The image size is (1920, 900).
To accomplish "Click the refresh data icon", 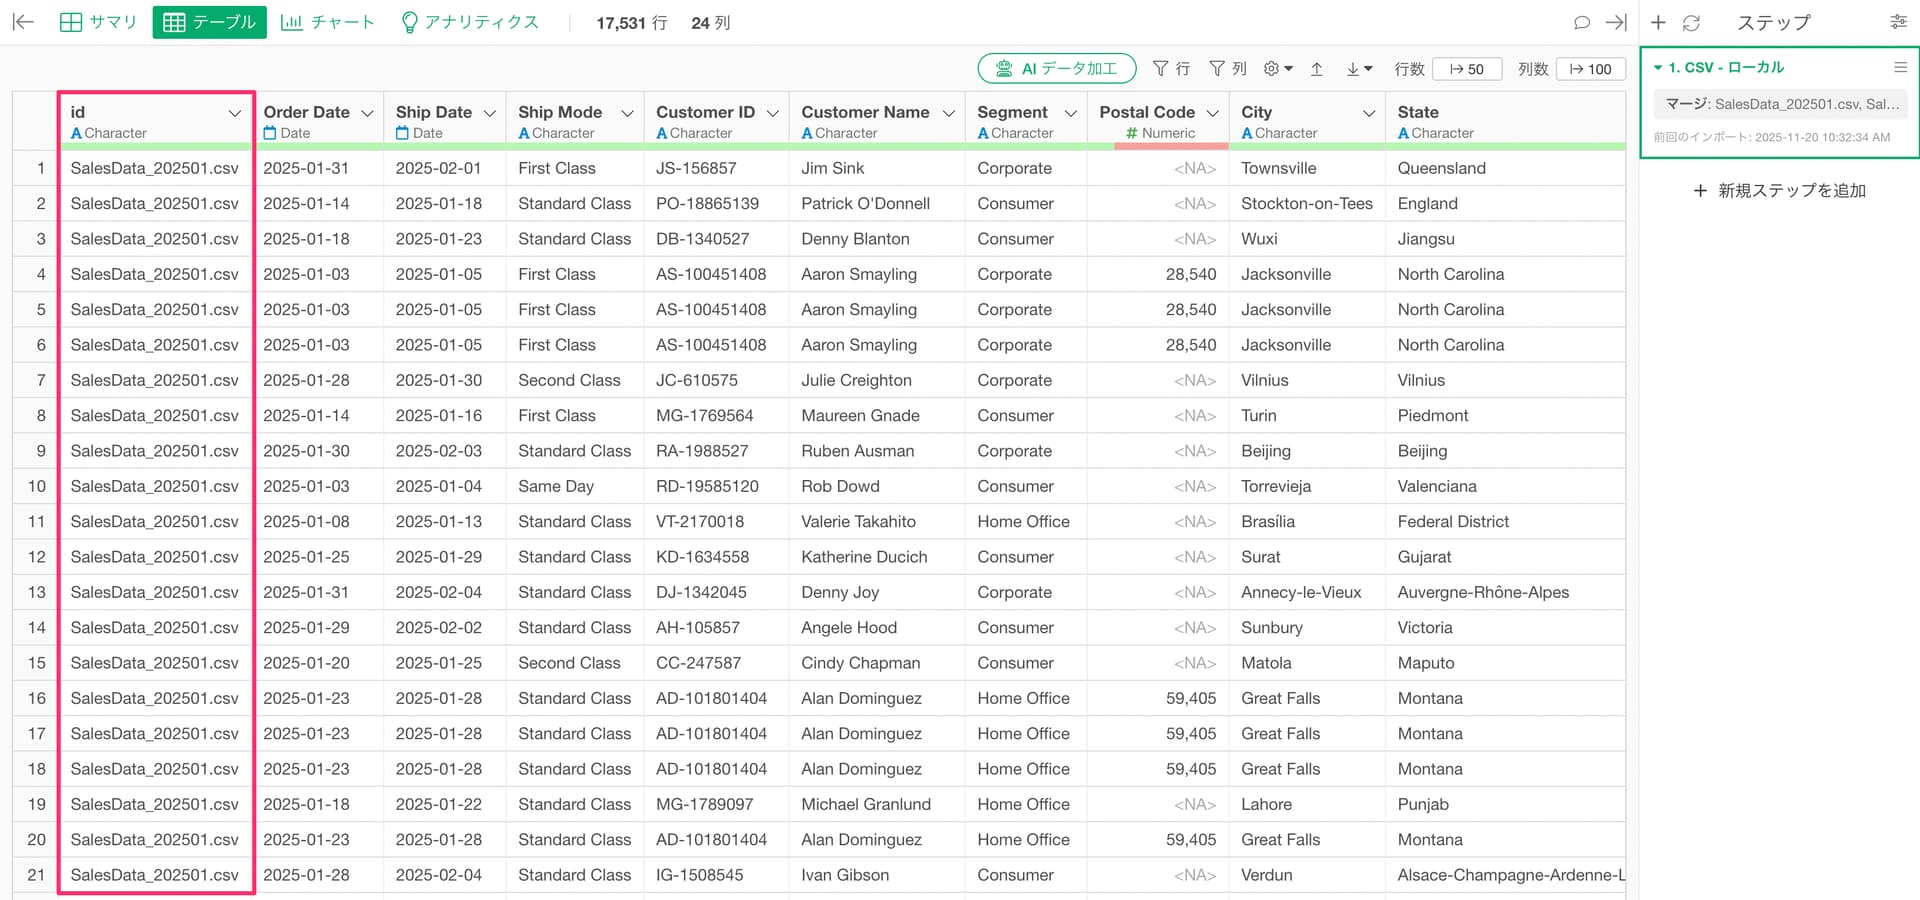I will [x=1691, y=22].
